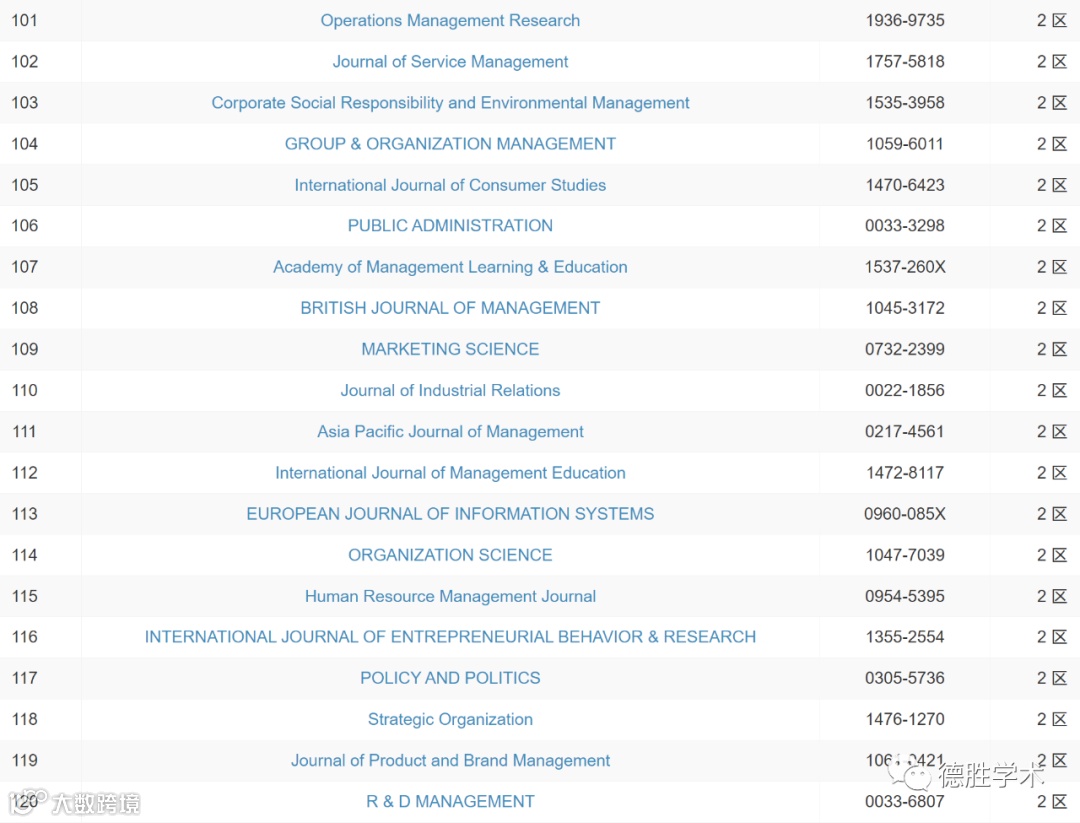Click row number 119
The image size is (1080, 823).
pos(24,760)
